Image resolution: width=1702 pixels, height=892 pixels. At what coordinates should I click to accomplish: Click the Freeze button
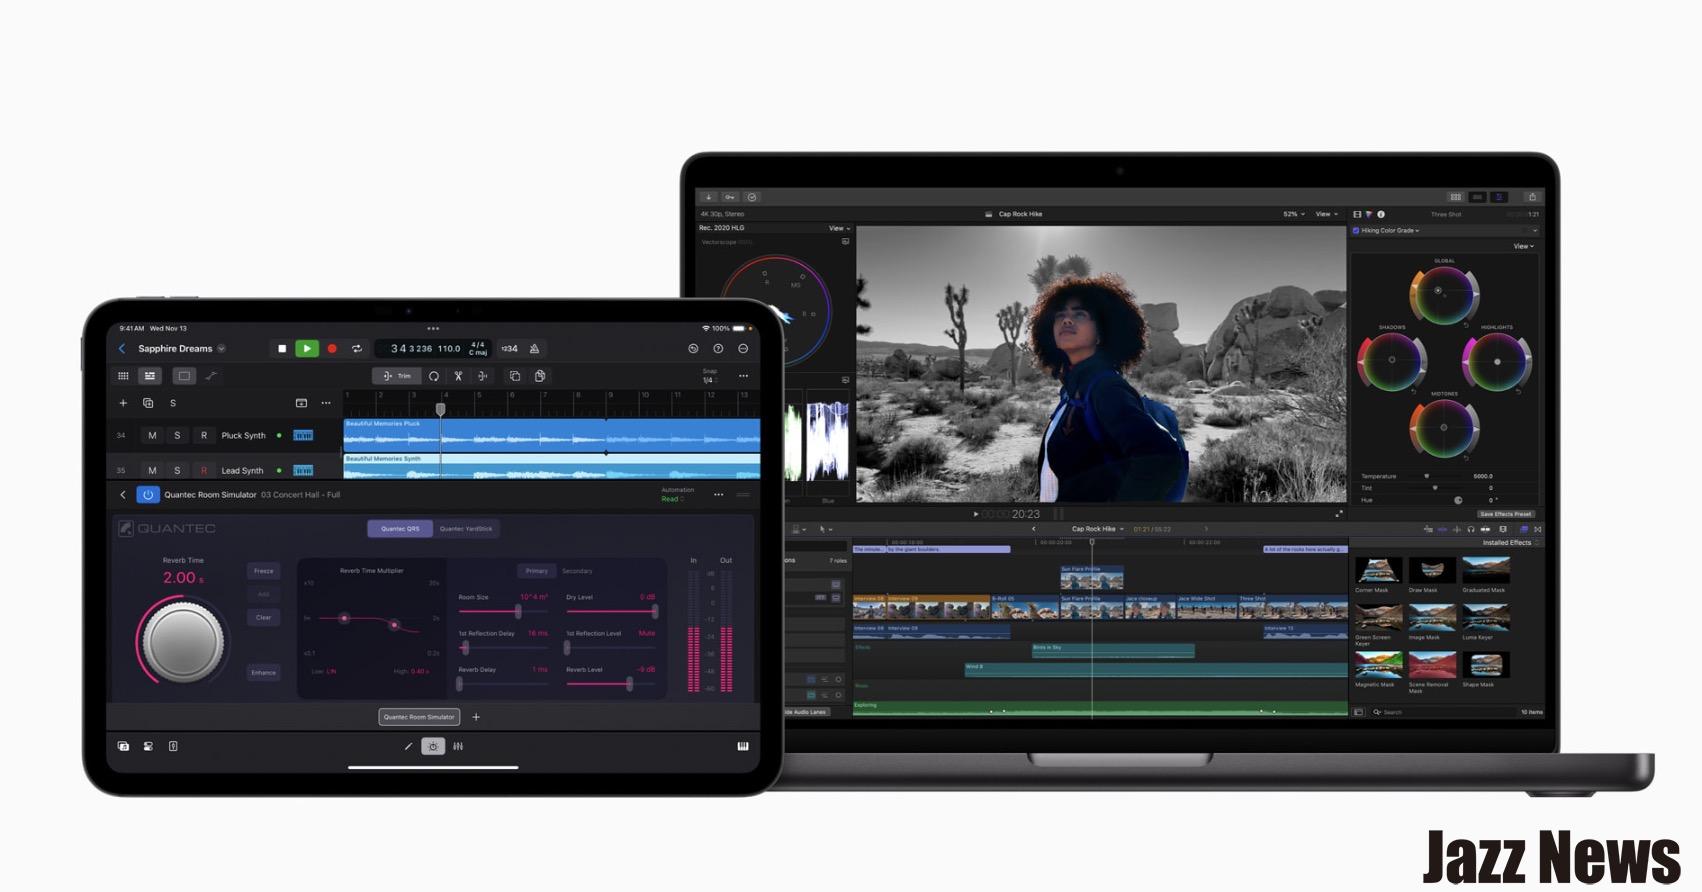click(x=263, y=571)
